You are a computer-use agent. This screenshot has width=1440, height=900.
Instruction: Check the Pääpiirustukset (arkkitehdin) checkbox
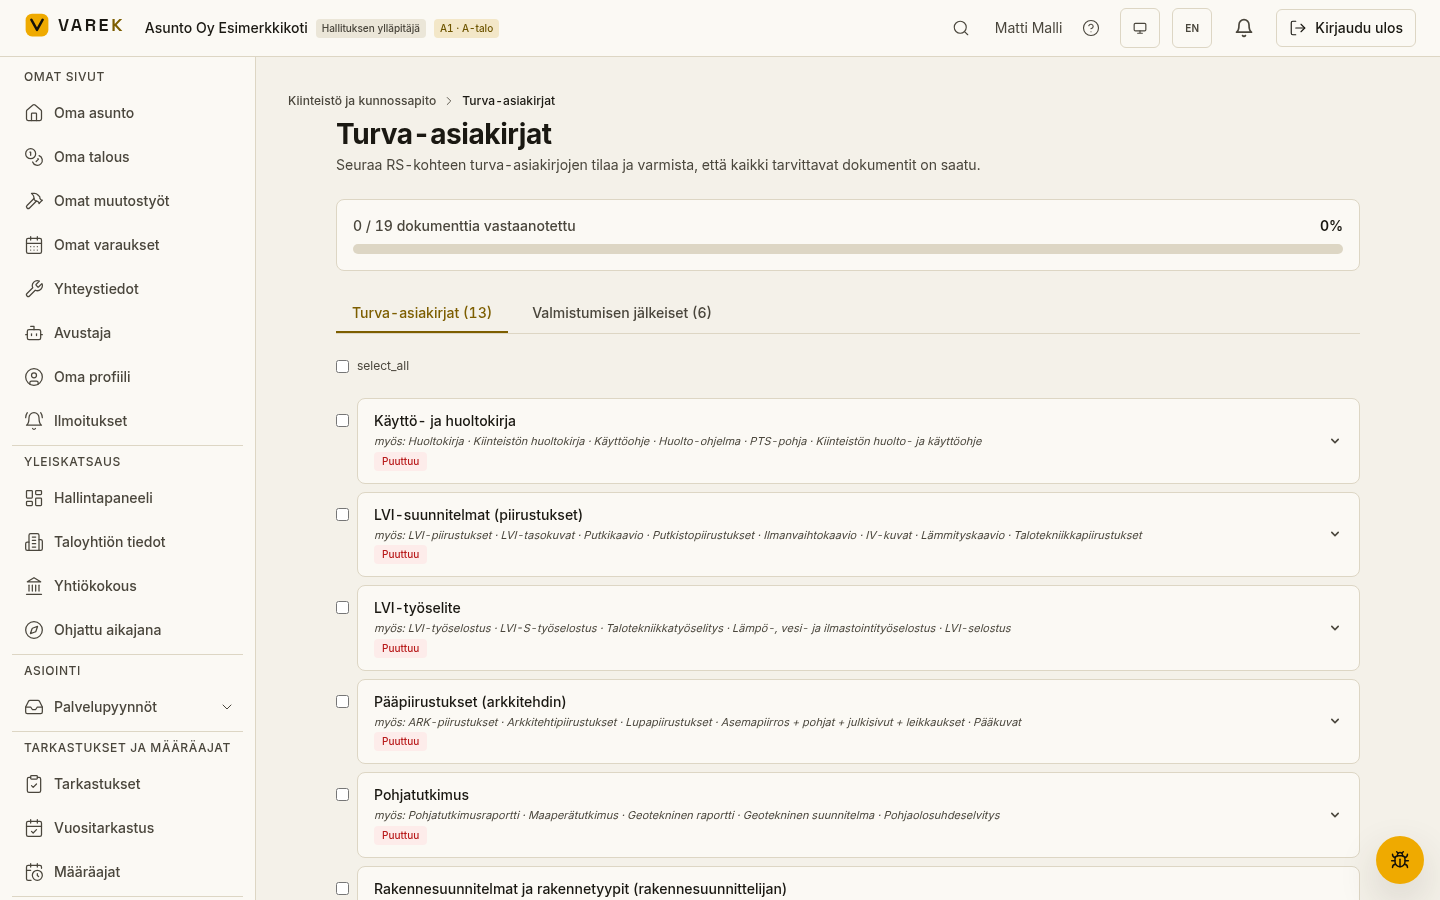point(342,701)
